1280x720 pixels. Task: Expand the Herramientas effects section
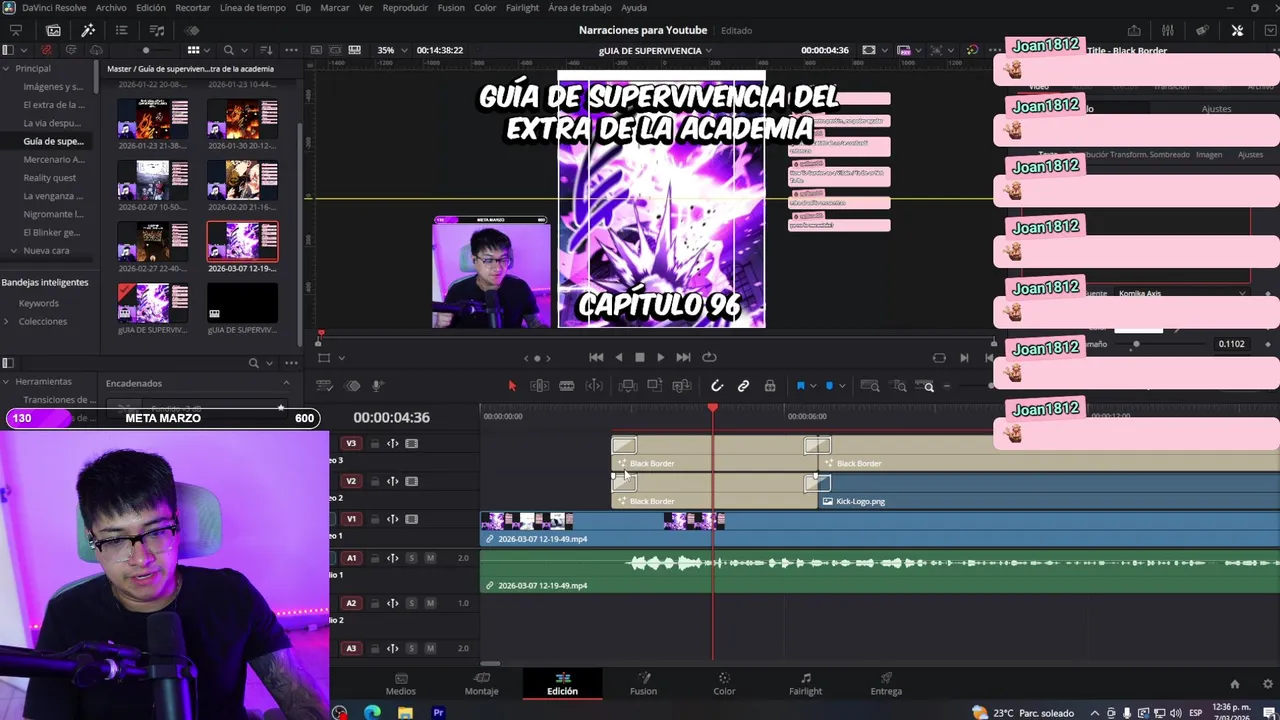tap(6, 381)
